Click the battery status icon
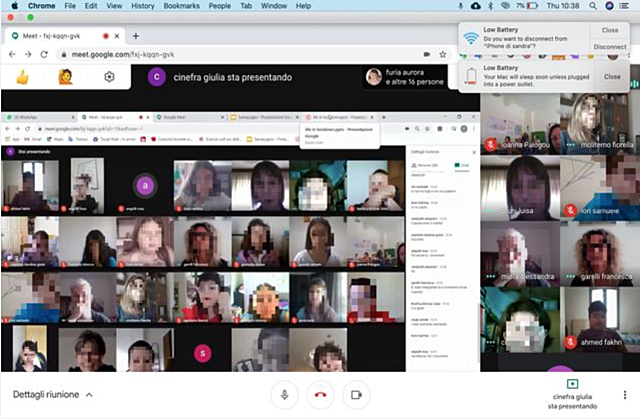 [x=532, y=6]
